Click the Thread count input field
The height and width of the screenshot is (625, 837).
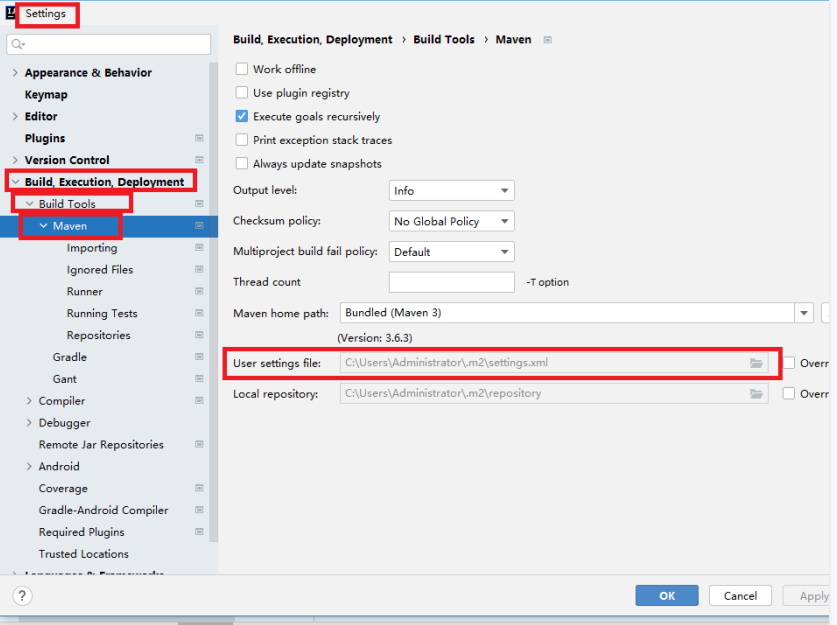point(451,282)
